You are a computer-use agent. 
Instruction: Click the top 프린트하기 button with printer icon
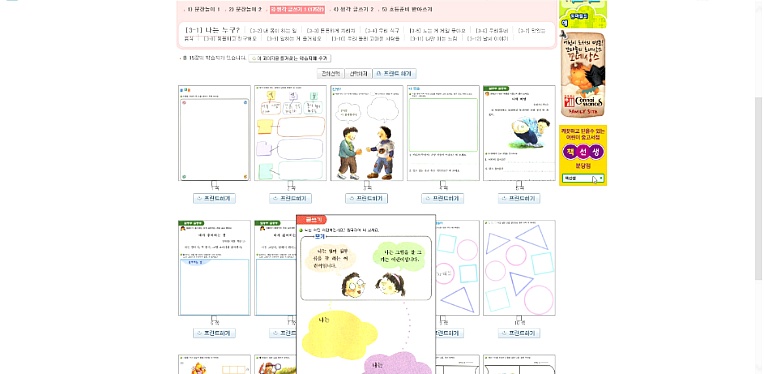tap(394, 74)
